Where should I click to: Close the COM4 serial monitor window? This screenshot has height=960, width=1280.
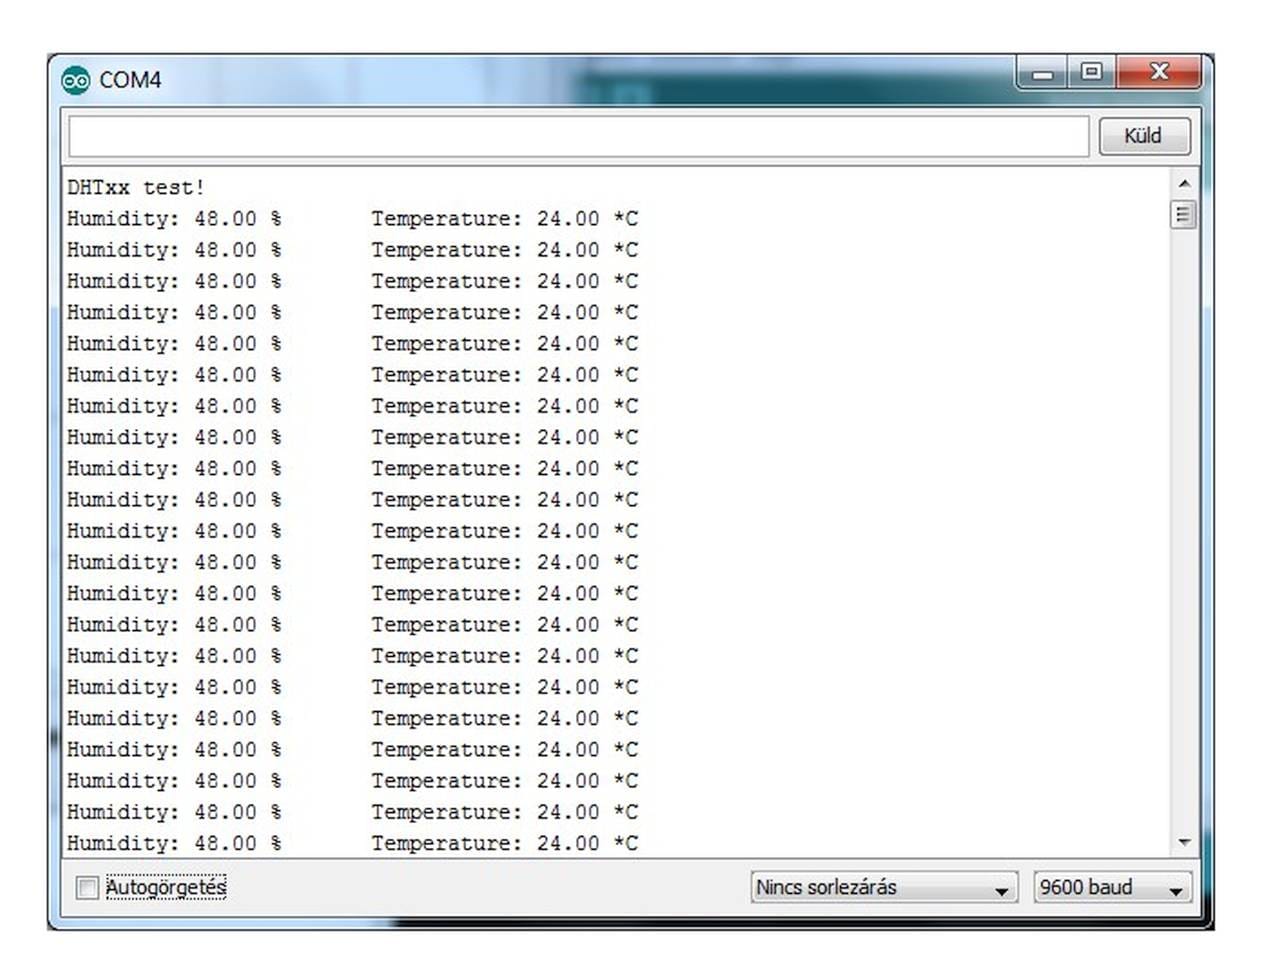click(1159, 72)
